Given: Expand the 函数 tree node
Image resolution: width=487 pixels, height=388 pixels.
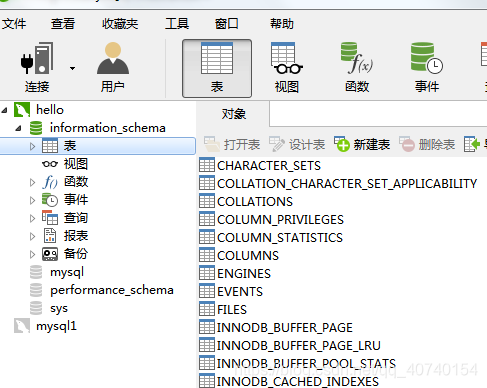Looking at the screenshot, I should (x=32, y=182).
